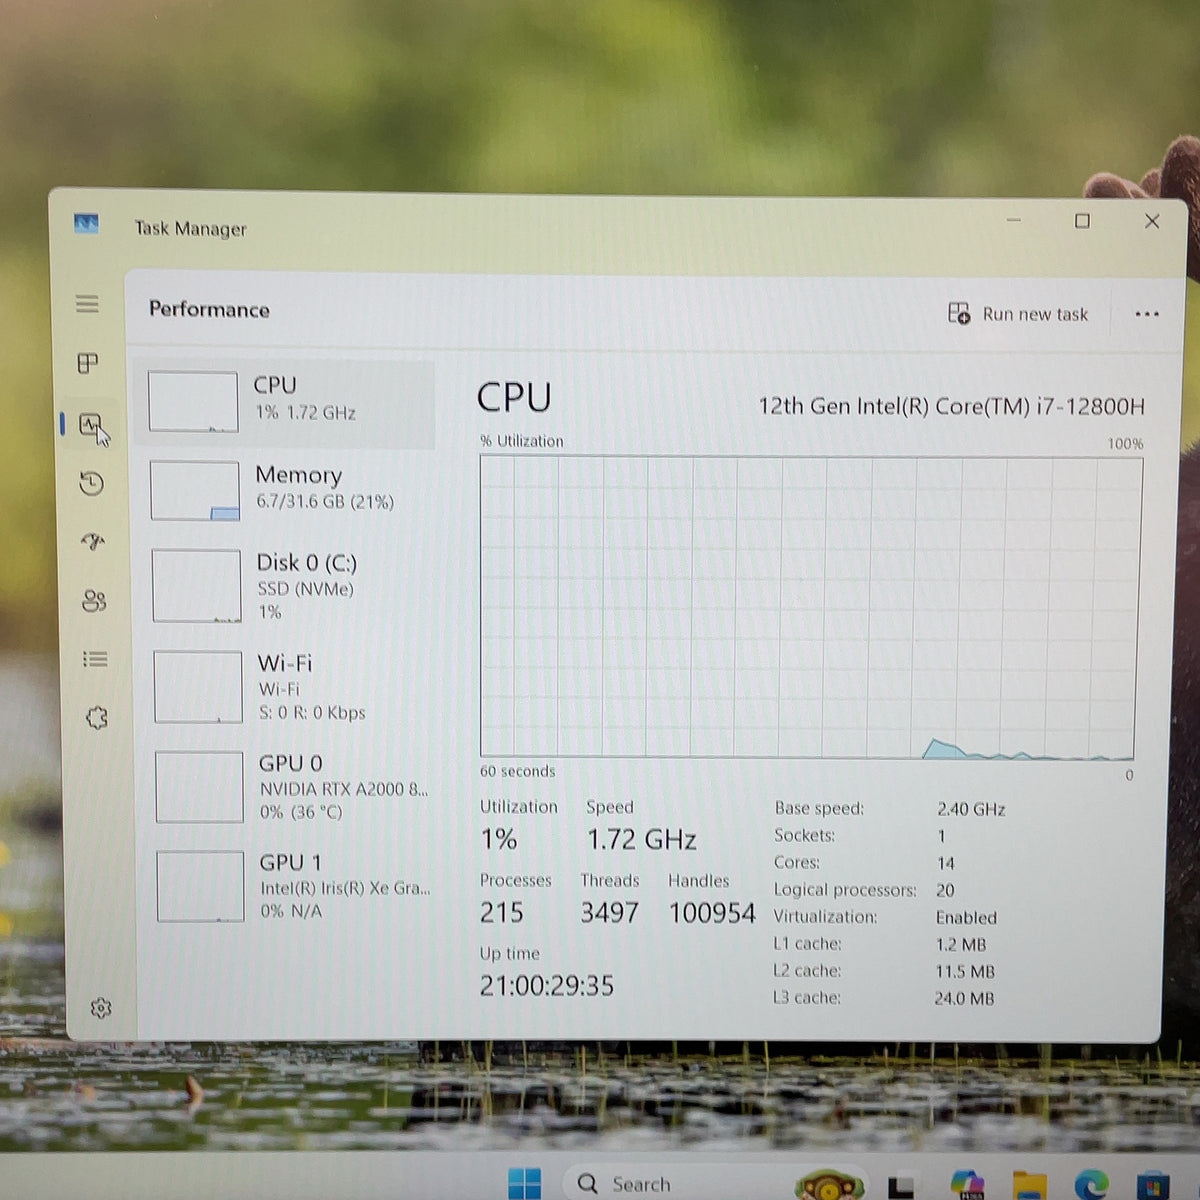Click the Utilization value 1%
This screenshot has width=1200, height=1200.
498,839
